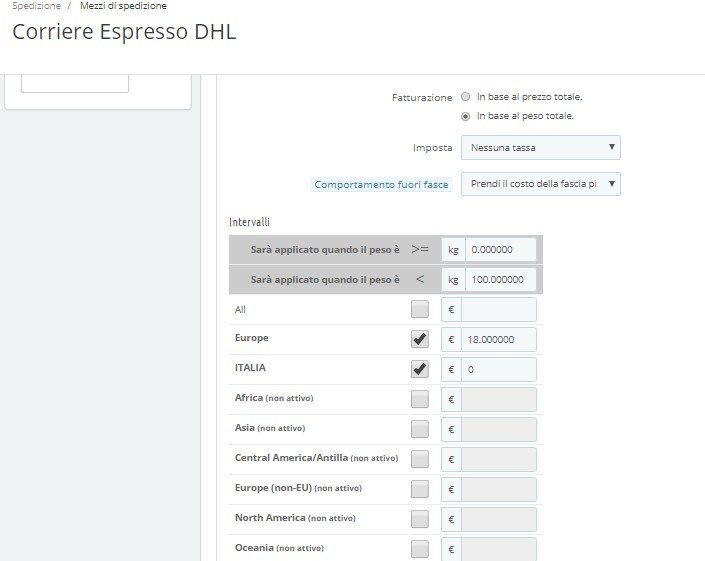Click the All zones price field
The image size is (705, 561).
tap(499, 309)
